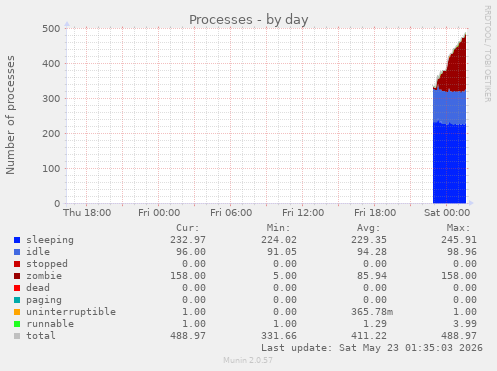Click the dark red zombie area in graph

[457, 72]
